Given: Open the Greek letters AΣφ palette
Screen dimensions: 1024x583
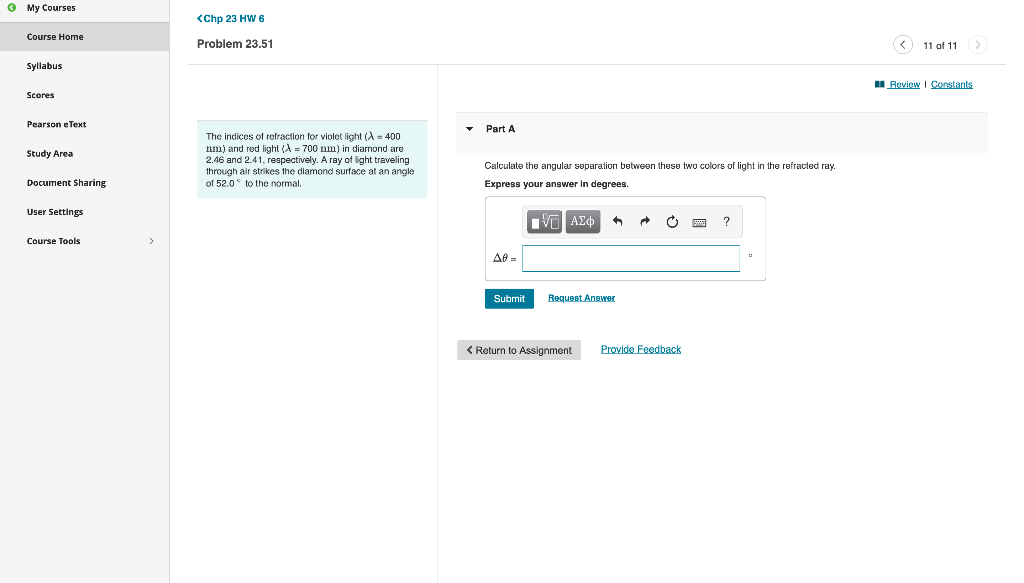Looking at the screenshot, I should coord(582,221).
